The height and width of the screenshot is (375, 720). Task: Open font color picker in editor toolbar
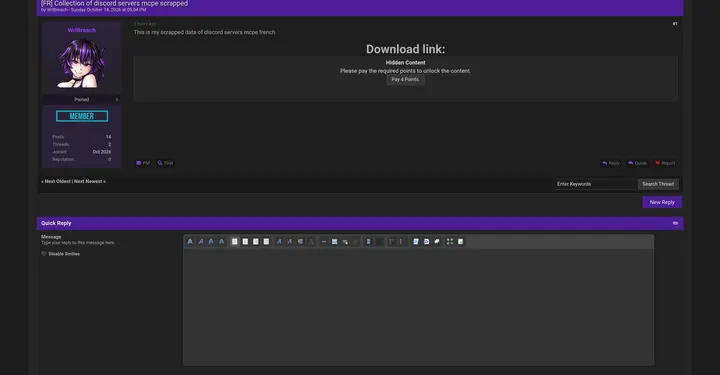coord(300,241)
